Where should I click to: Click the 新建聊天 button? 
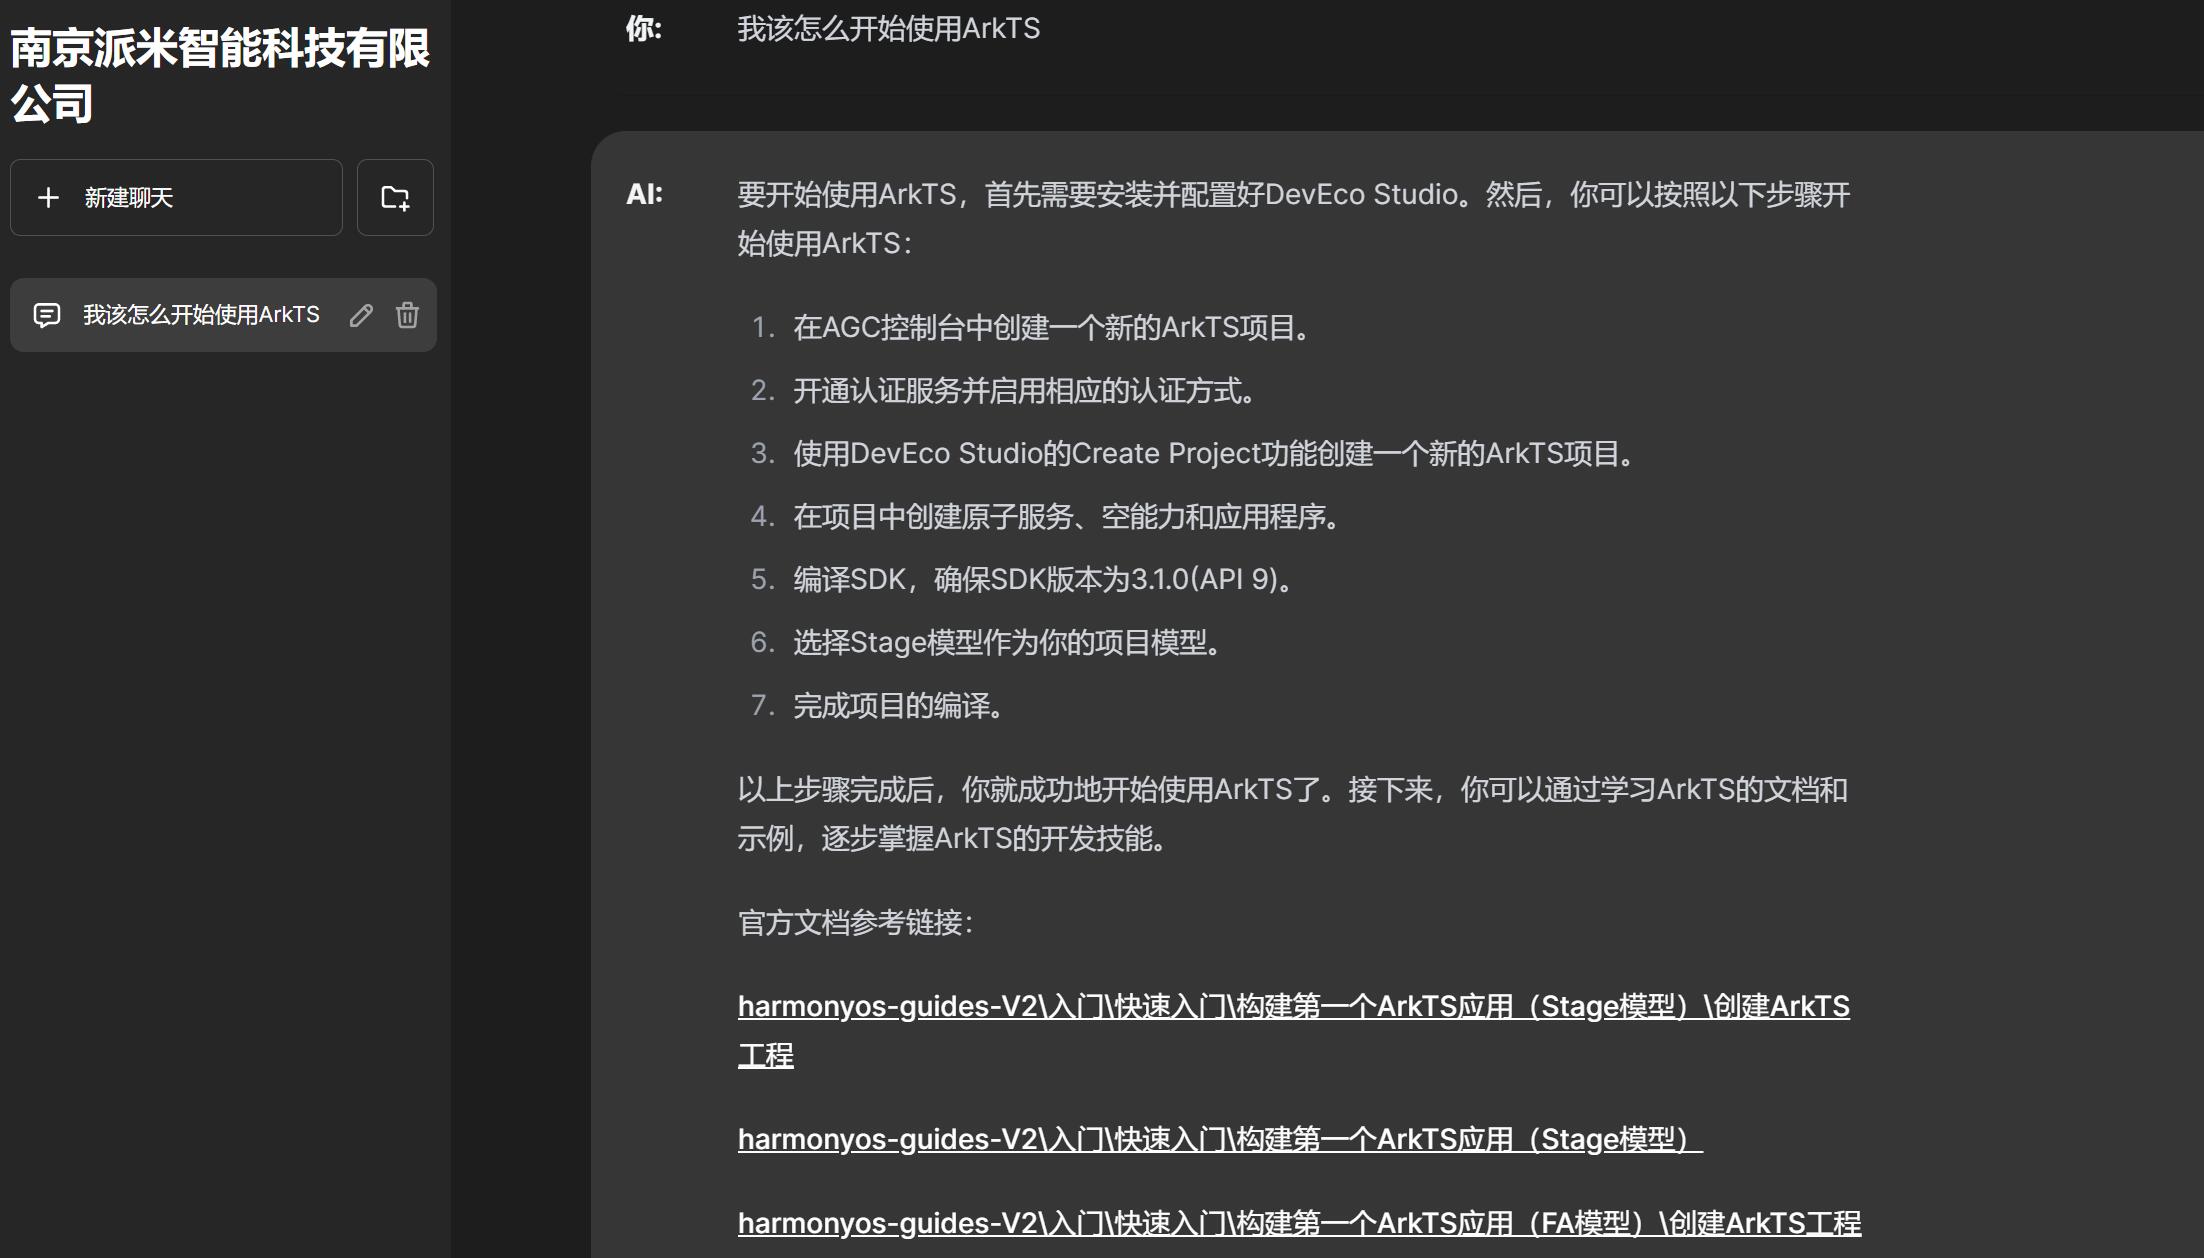coord(176,197)
